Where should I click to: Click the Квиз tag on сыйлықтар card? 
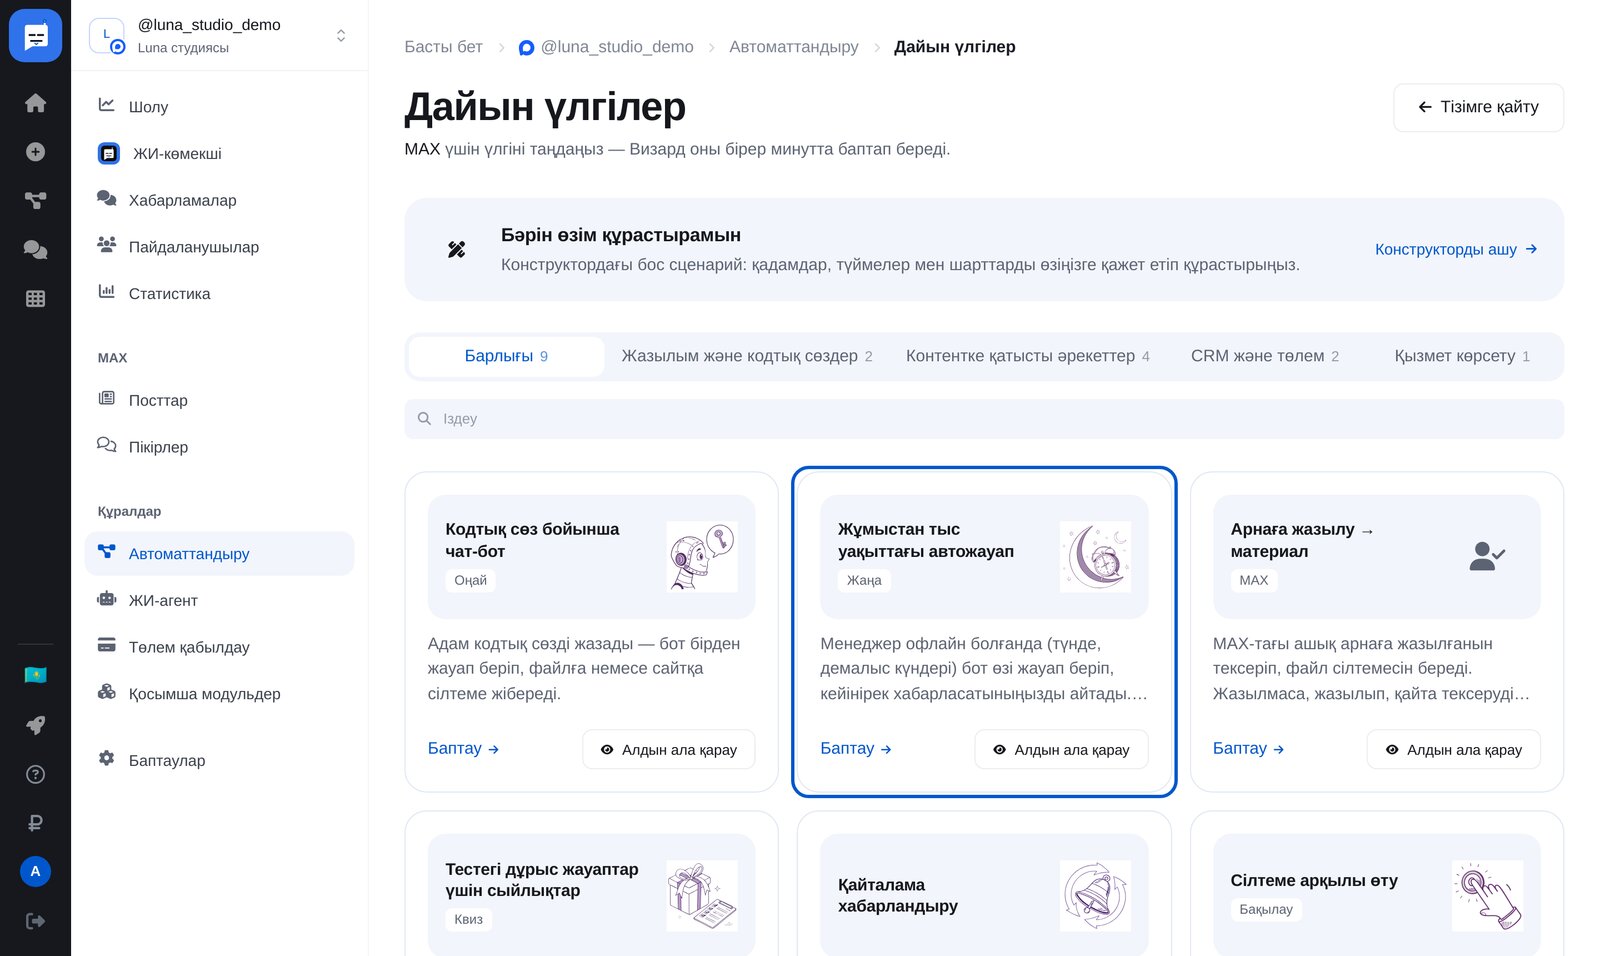(468, 919)
